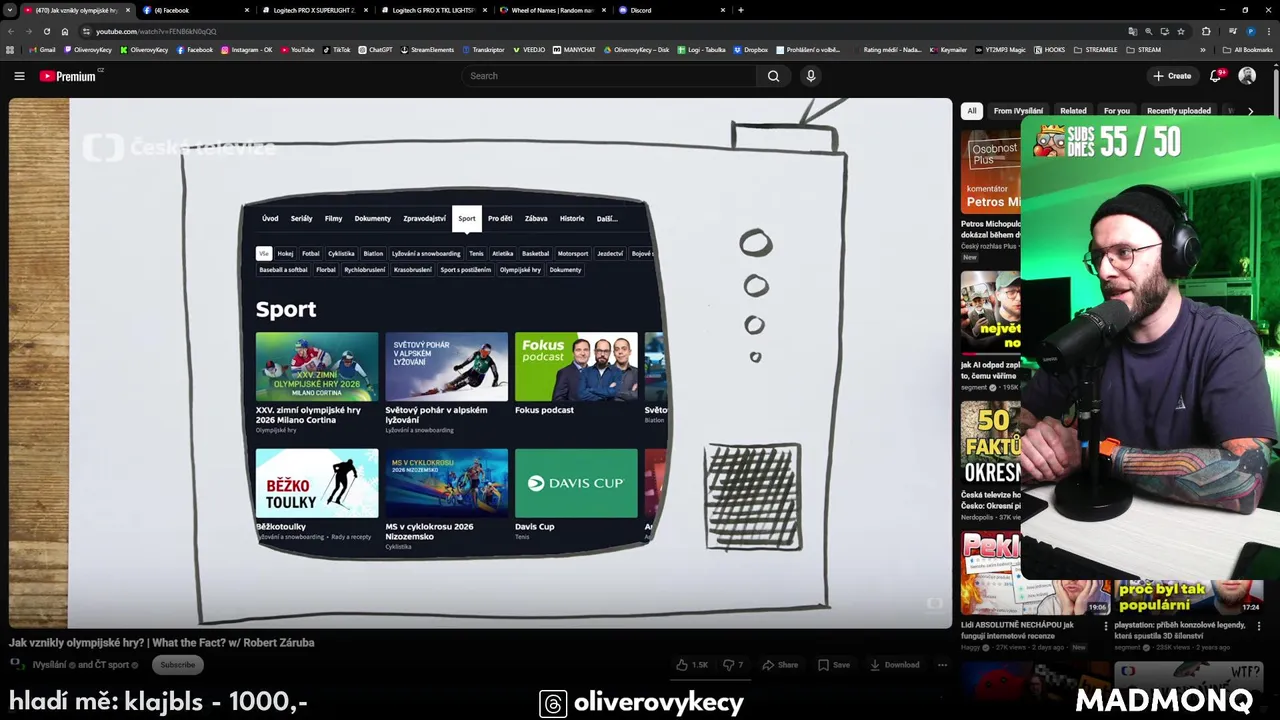Click the YouTube search magnifier button

[x=773, y=76]
